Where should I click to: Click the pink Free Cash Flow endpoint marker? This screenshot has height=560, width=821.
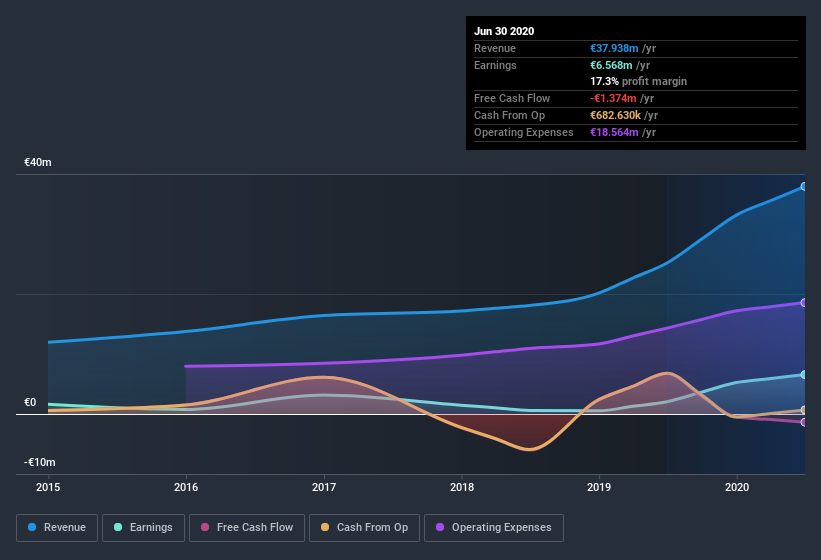[804, 422]
